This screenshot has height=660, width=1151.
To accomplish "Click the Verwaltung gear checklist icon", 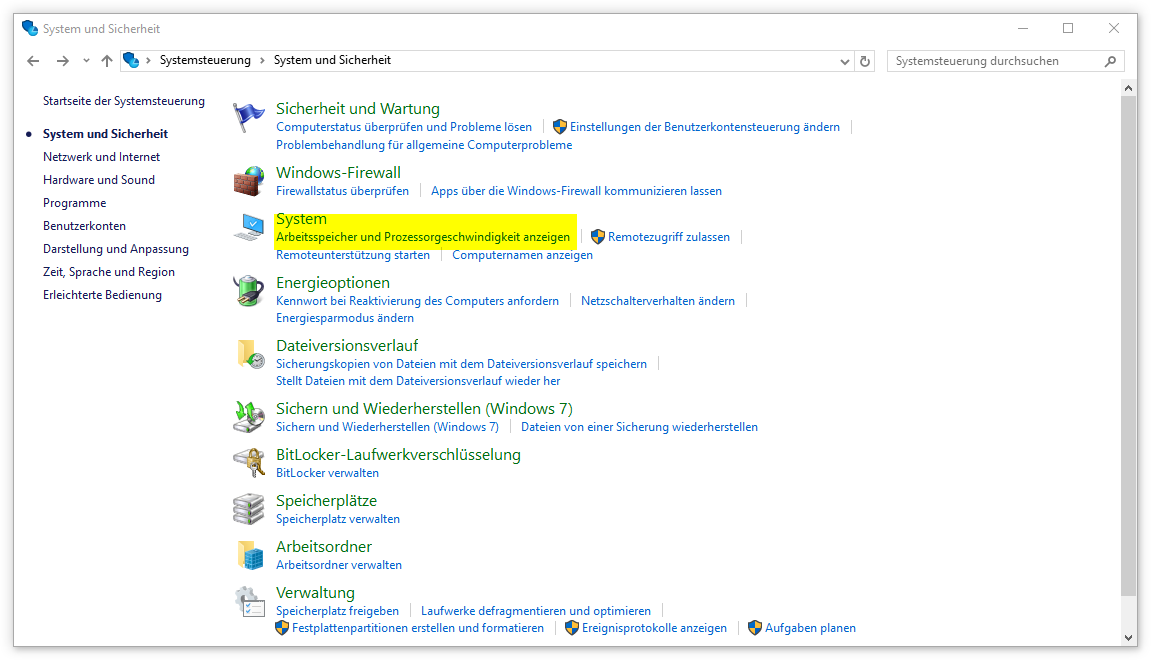I will coord(250,601).
